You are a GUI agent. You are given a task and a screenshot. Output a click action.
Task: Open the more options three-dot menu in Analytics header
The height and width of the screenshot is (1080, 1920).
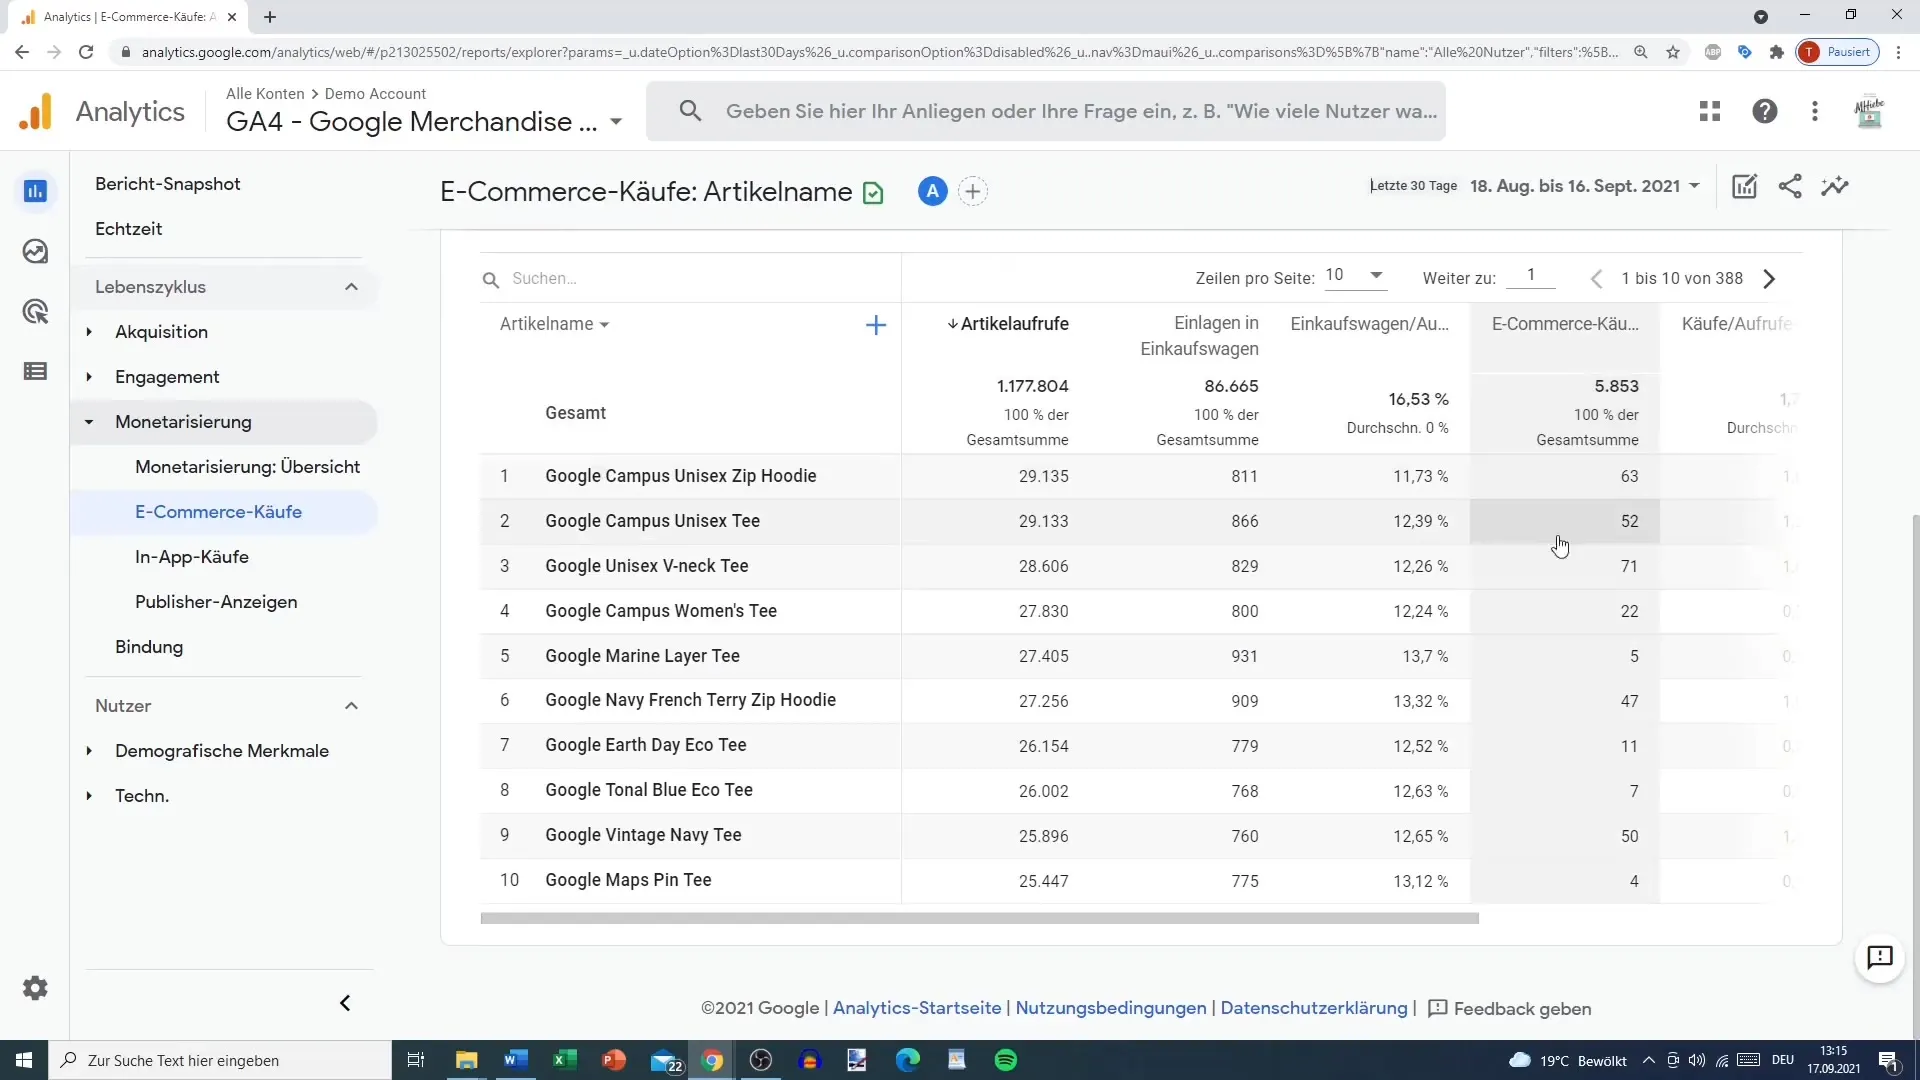pyautogui.click(x=1815, y=111)
